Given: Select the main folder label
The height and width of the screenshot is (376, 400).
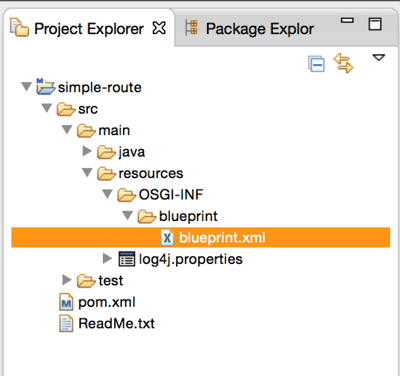Looking at the screenshot, I should point(114,130).
